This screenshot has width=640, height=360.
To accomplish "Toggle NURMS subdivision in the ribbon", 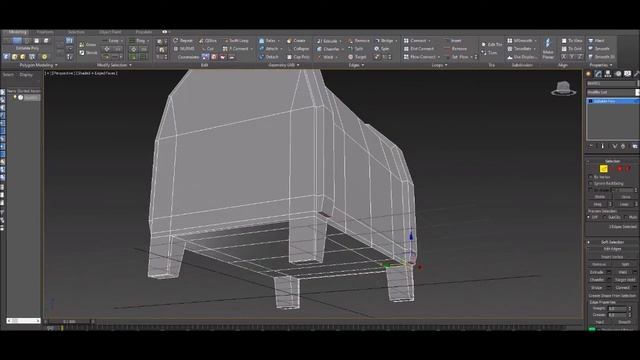I will (184, 49).
